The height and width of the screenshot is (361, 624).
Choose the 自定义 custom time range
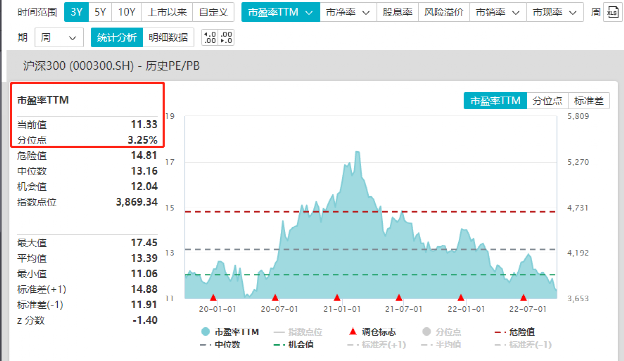pyautogui.click(x=213, y=12)
